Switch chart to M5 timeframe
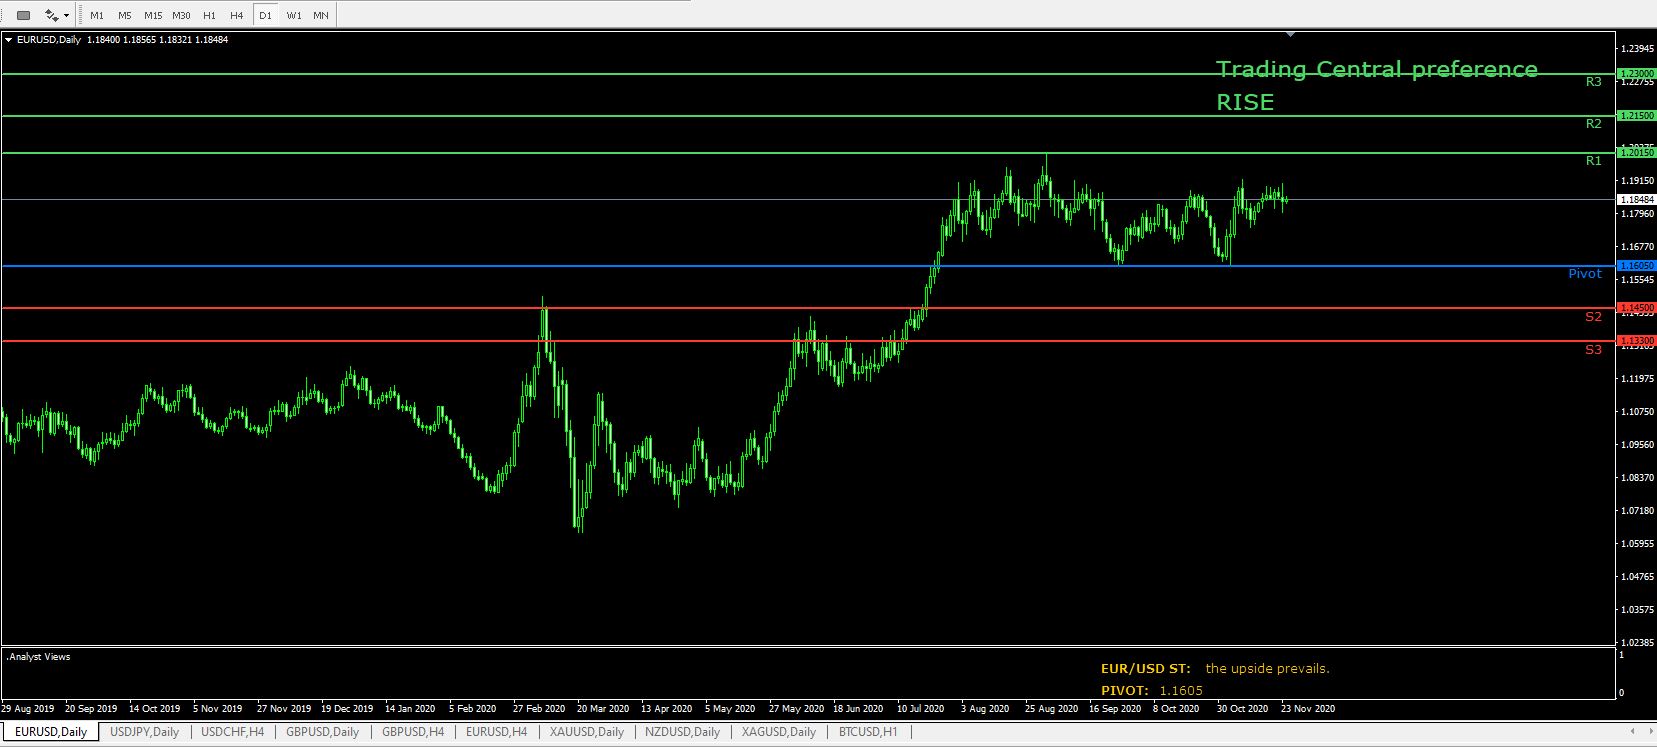The image size is (1657, 747). pos(124,15)
